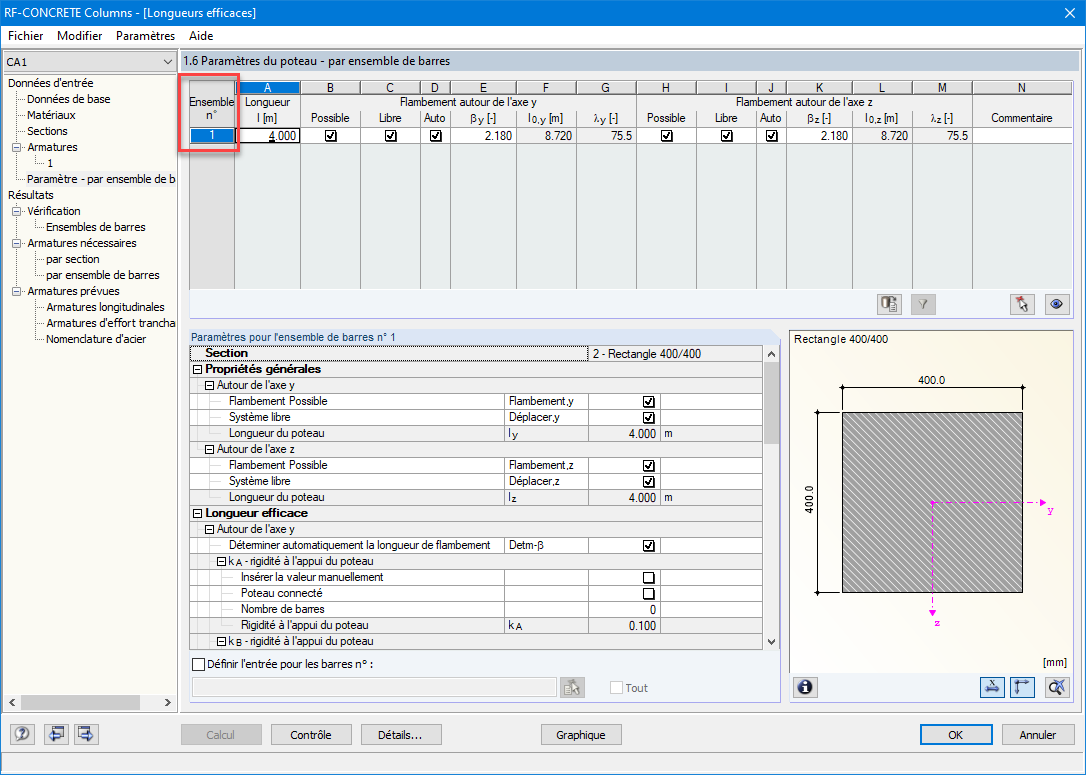Select Sections in navigation tree

47,131
